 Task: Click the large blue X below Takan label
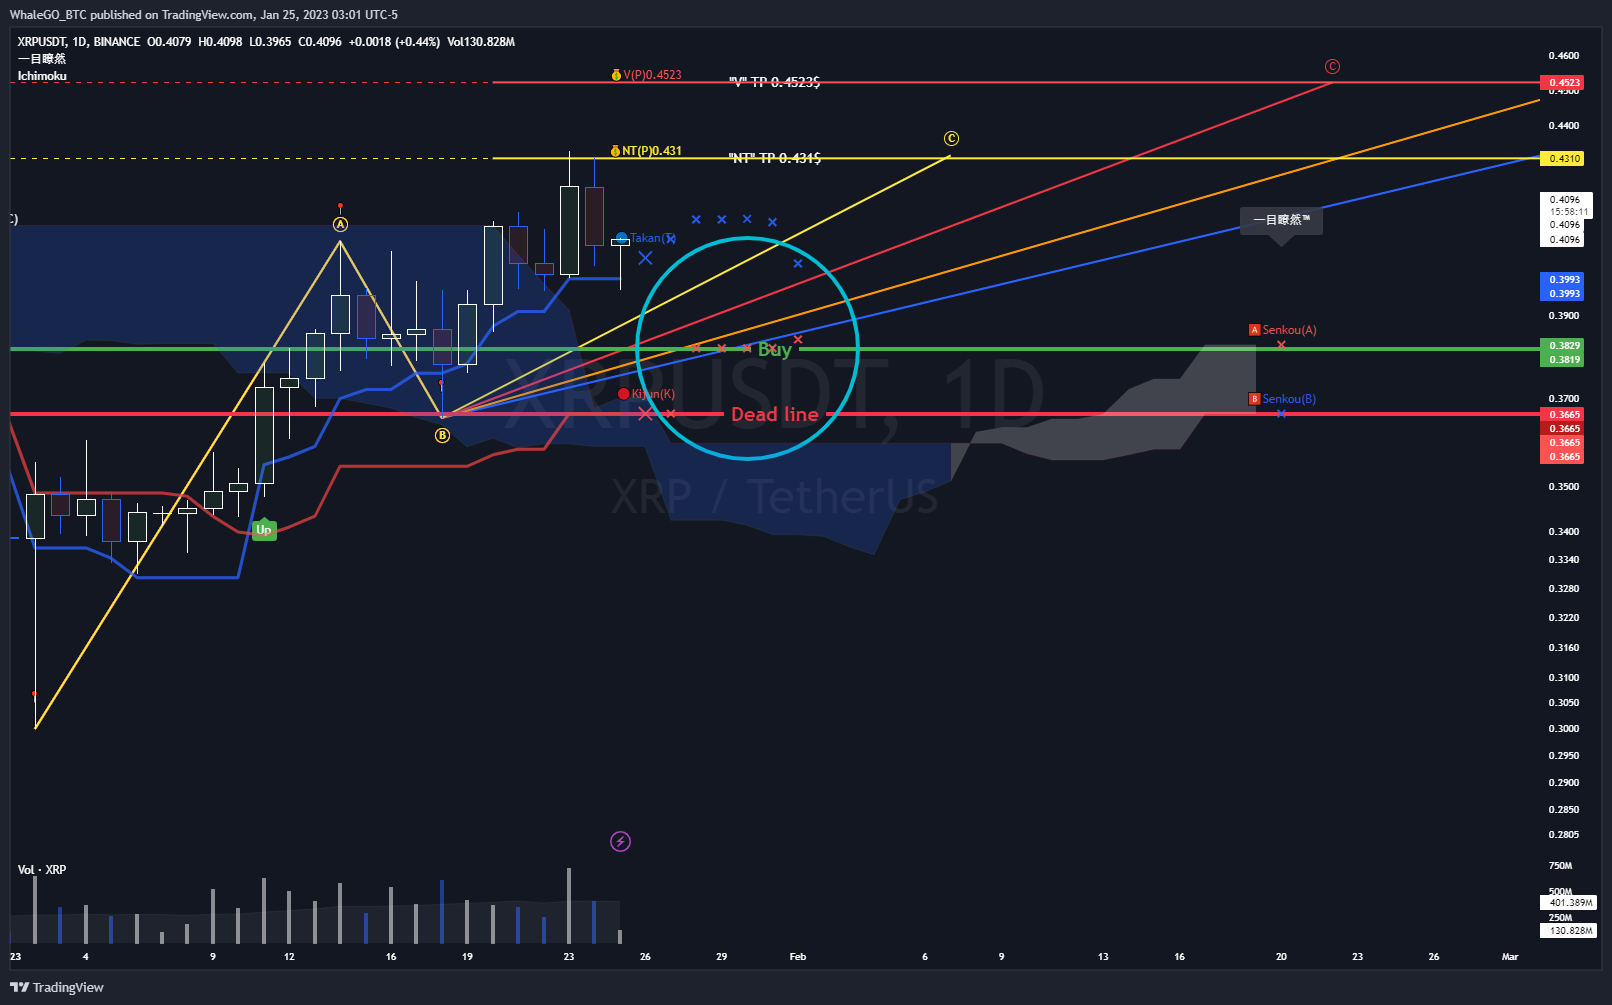tap(645, 258)
